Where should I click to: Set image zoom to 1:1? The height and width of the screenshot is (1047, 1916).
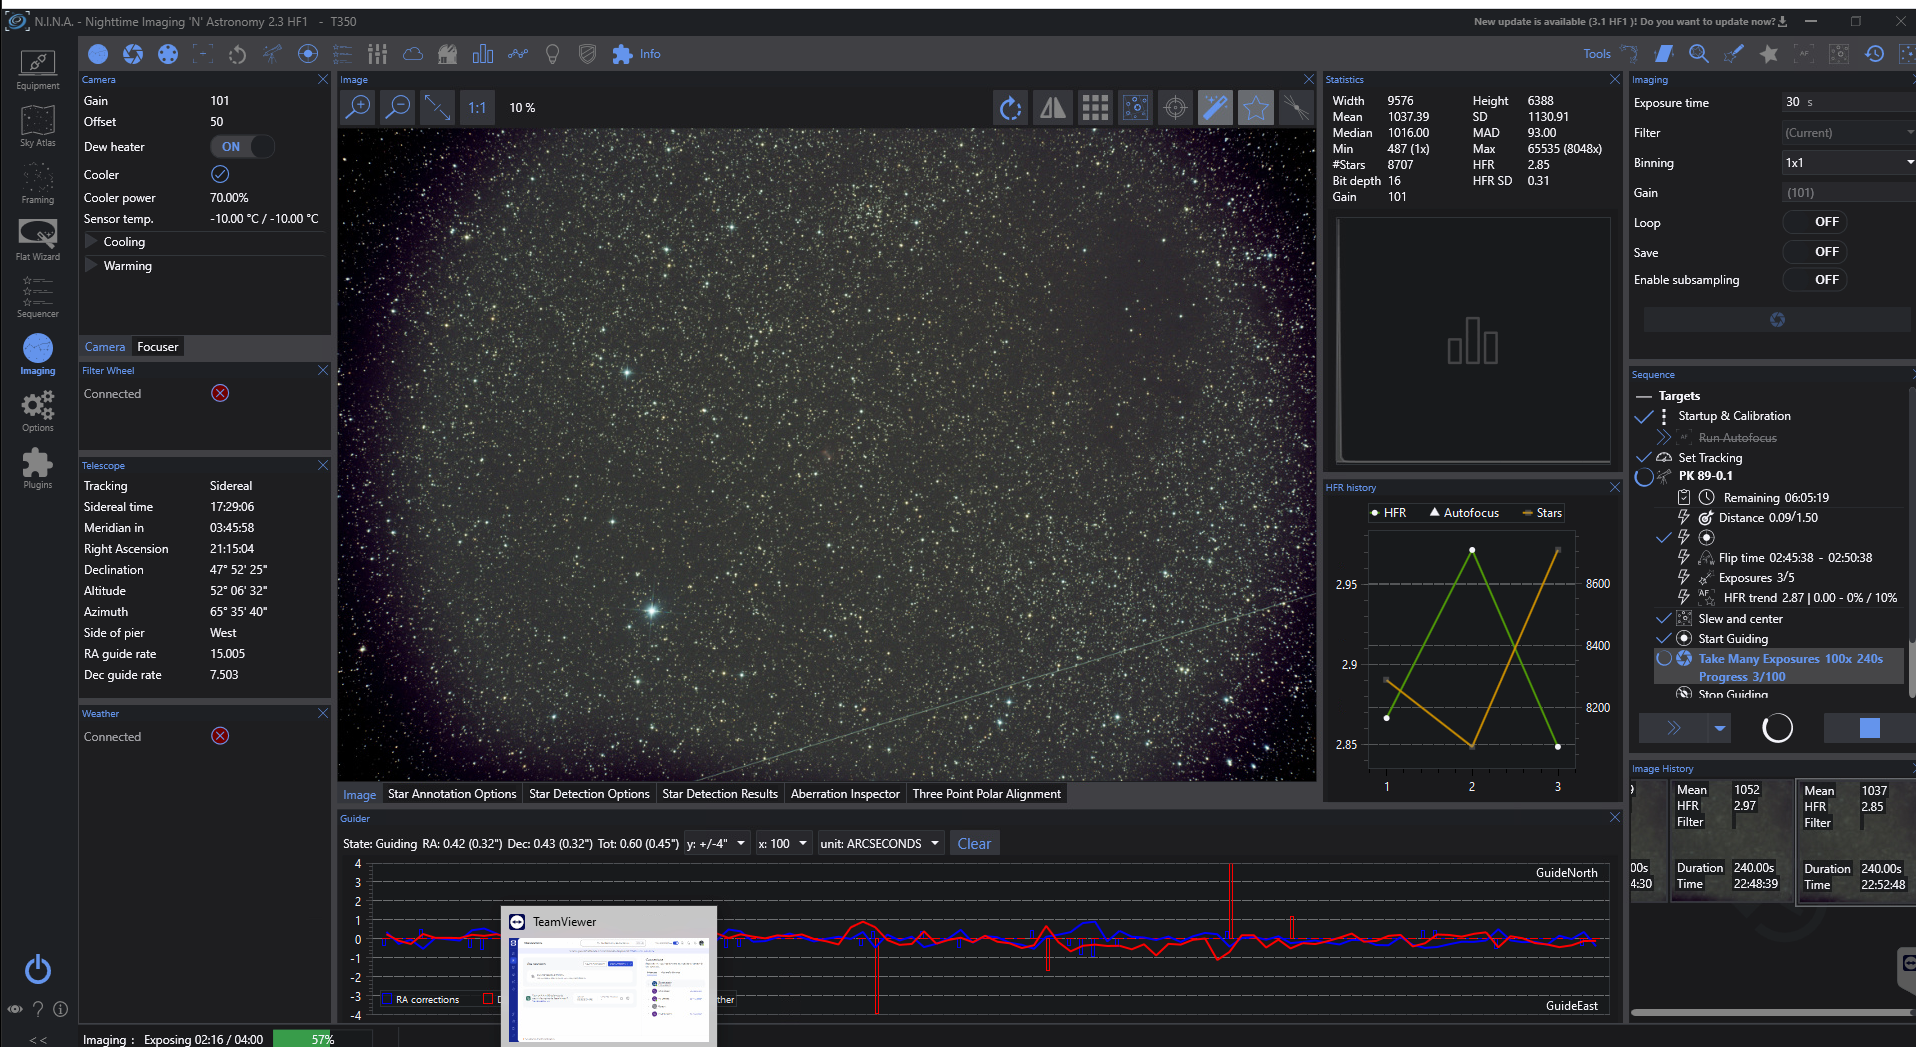(477, 107)
